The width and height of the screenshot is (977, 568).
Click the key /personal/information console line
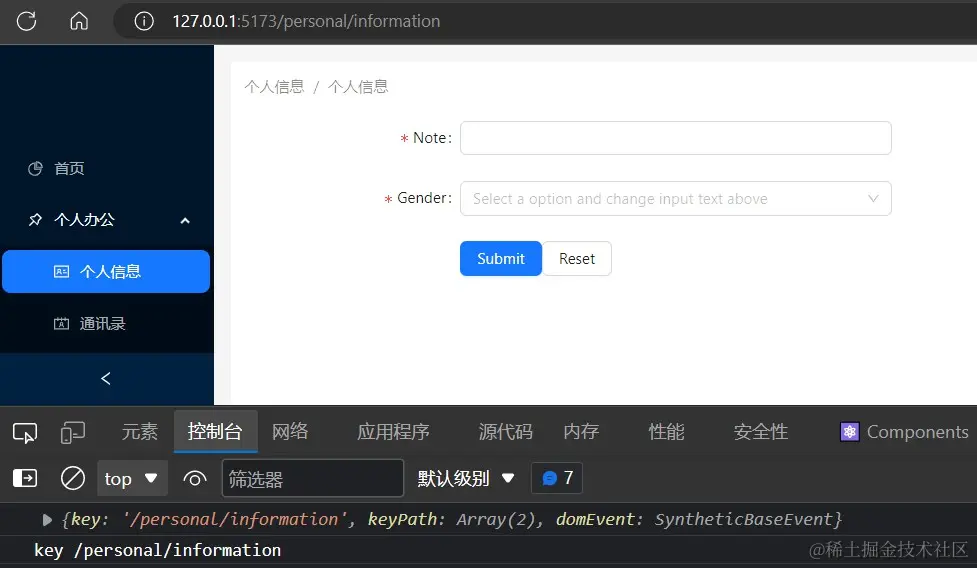(158, 550)
